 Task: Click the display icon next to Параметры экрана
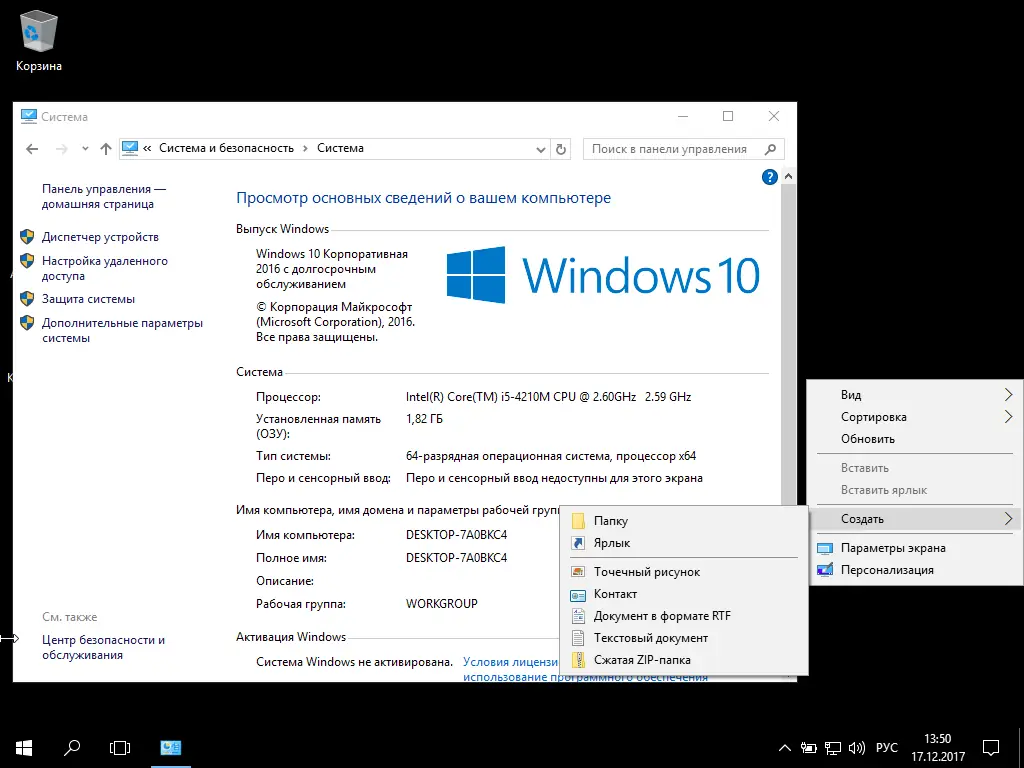(825, 549)
